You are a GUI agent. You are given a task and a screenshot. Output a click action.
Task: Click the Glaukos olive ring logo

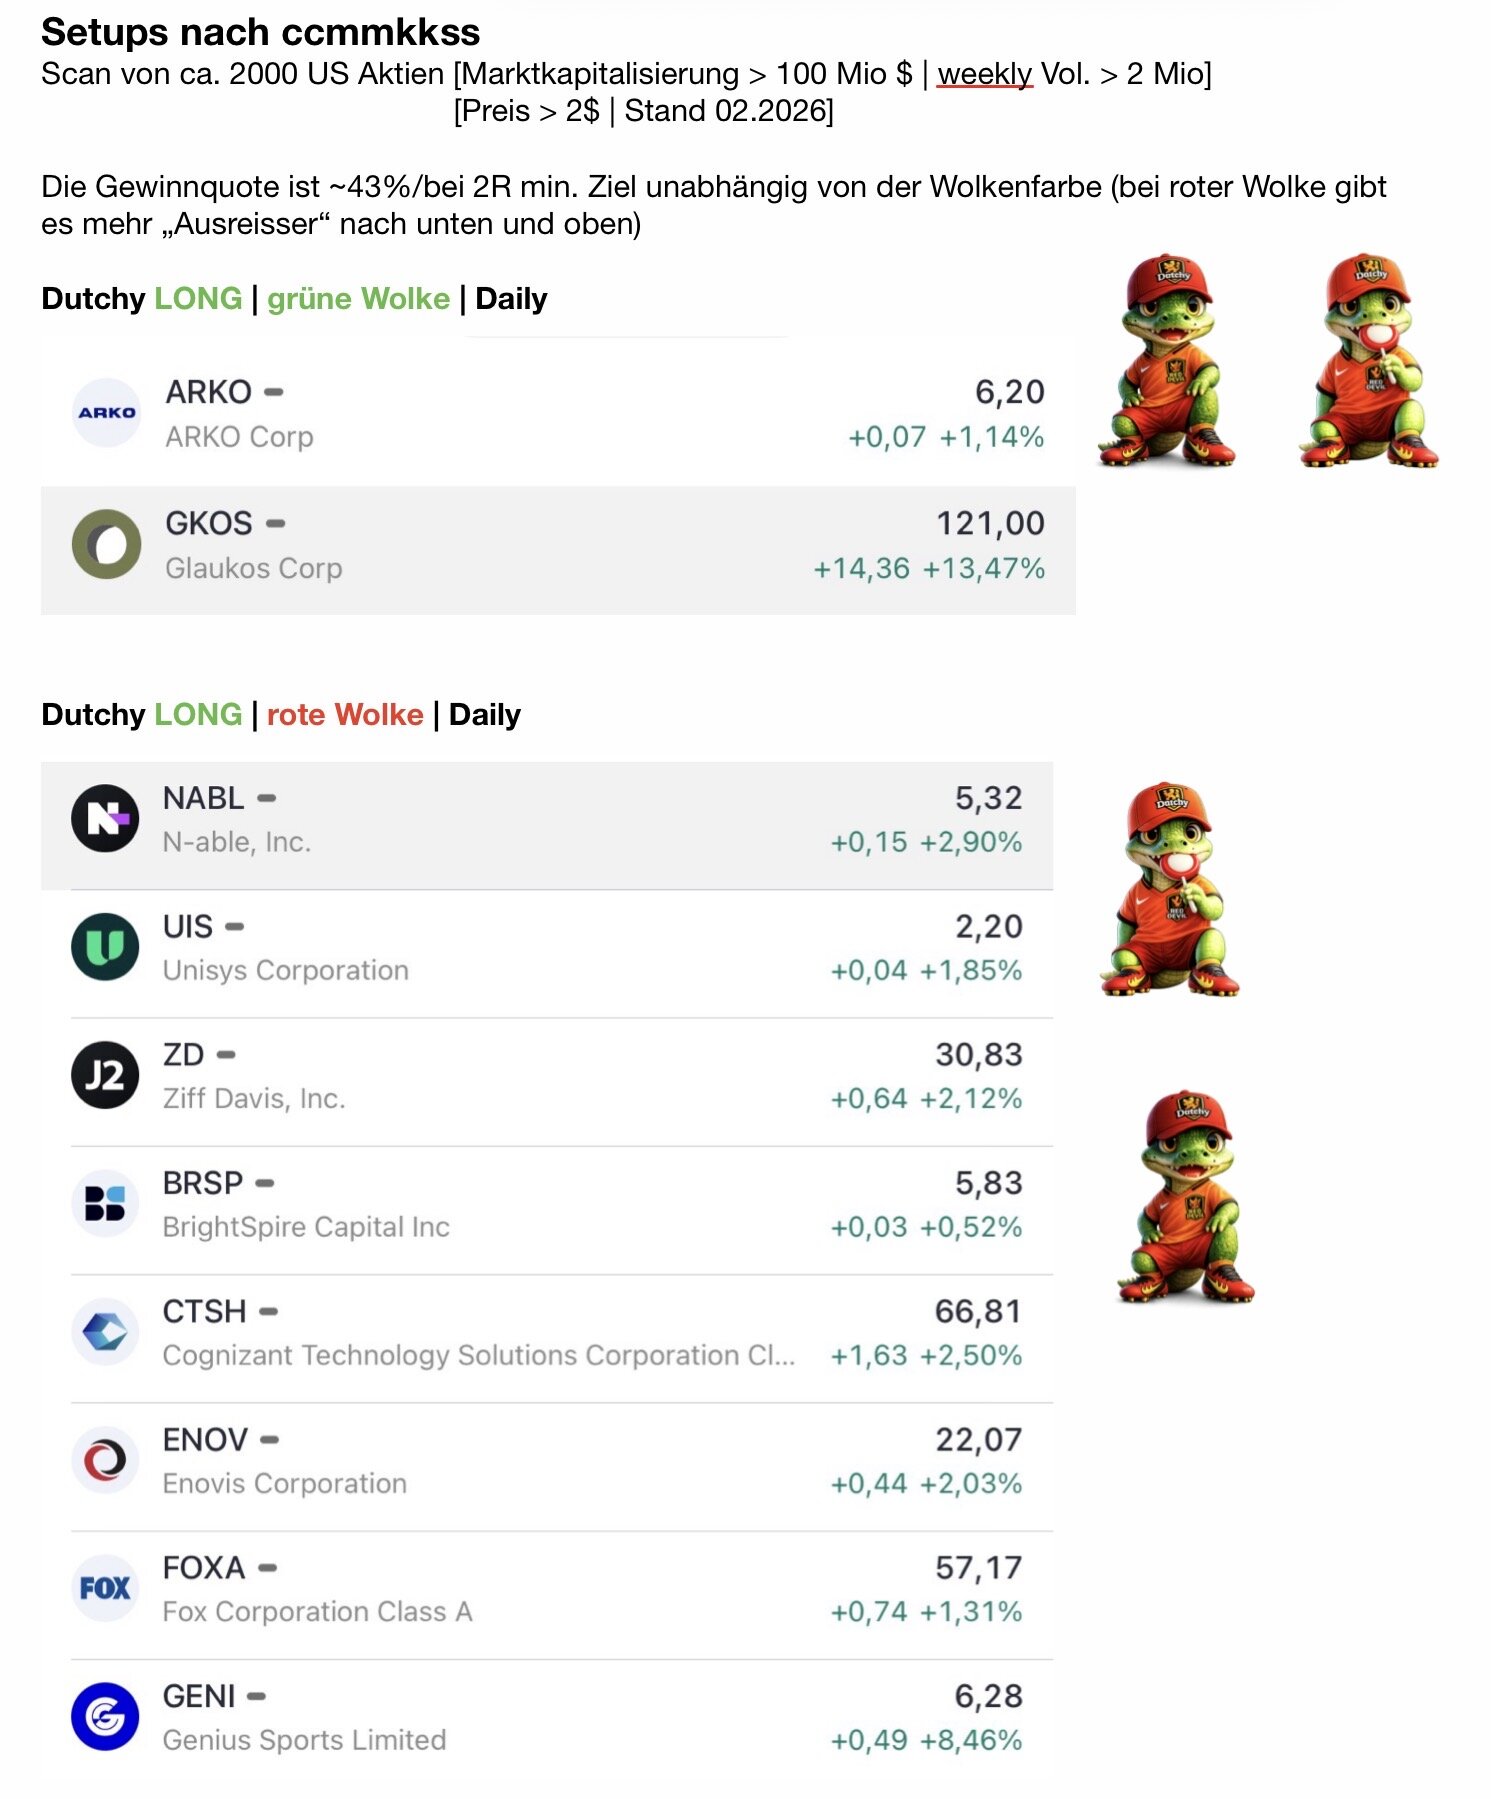point(106,544)
